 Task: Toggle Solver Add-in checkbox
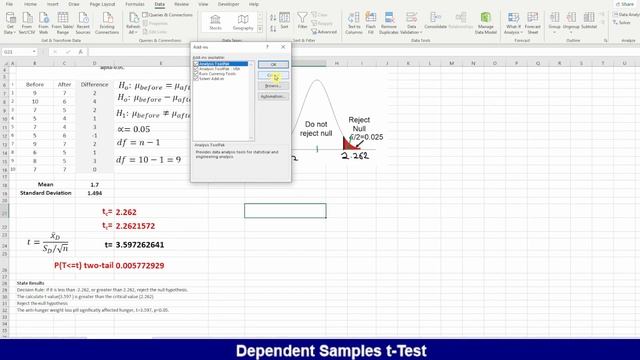(196, 78)
